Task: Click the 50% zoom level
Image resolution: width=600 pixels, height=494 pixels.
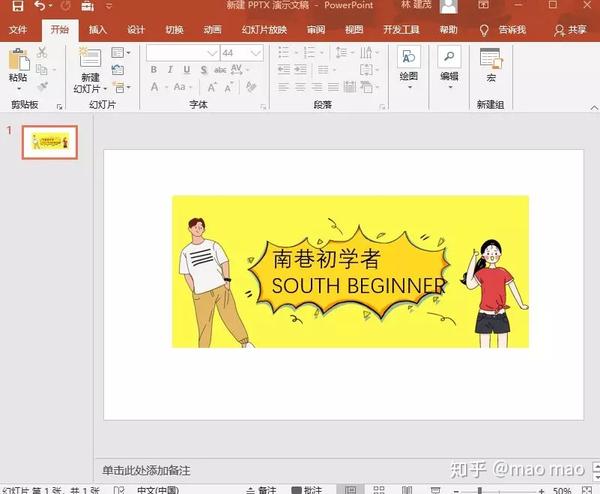Action: (562, 491)
